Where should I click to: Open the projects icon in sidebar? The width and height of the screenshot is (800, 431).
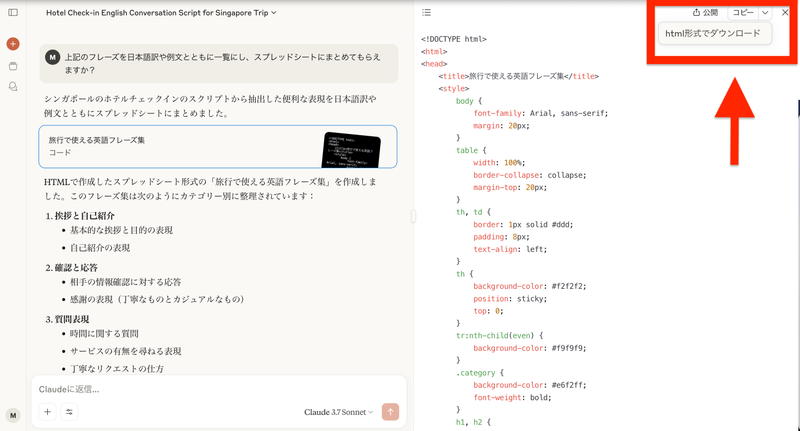coord(13,66)
